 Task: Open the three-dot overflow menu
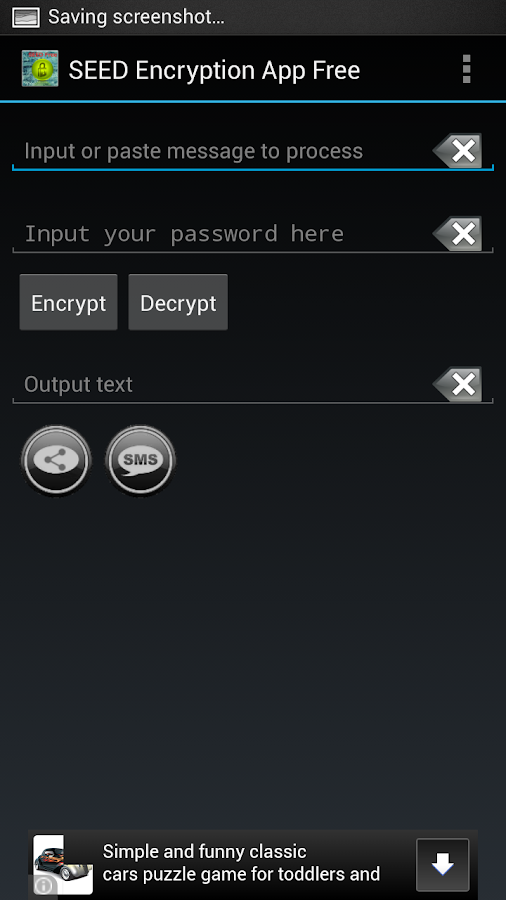[466, 69]
